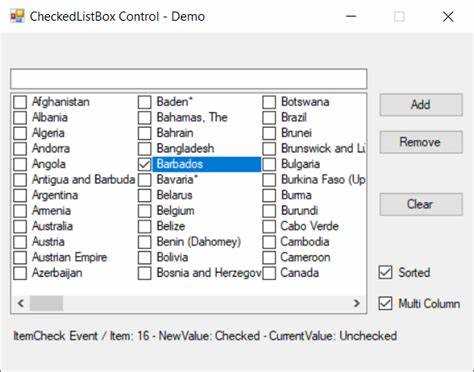474x372 pixels.
Task: Close the CheckedListBox Control Demo window
Action: 448,16
